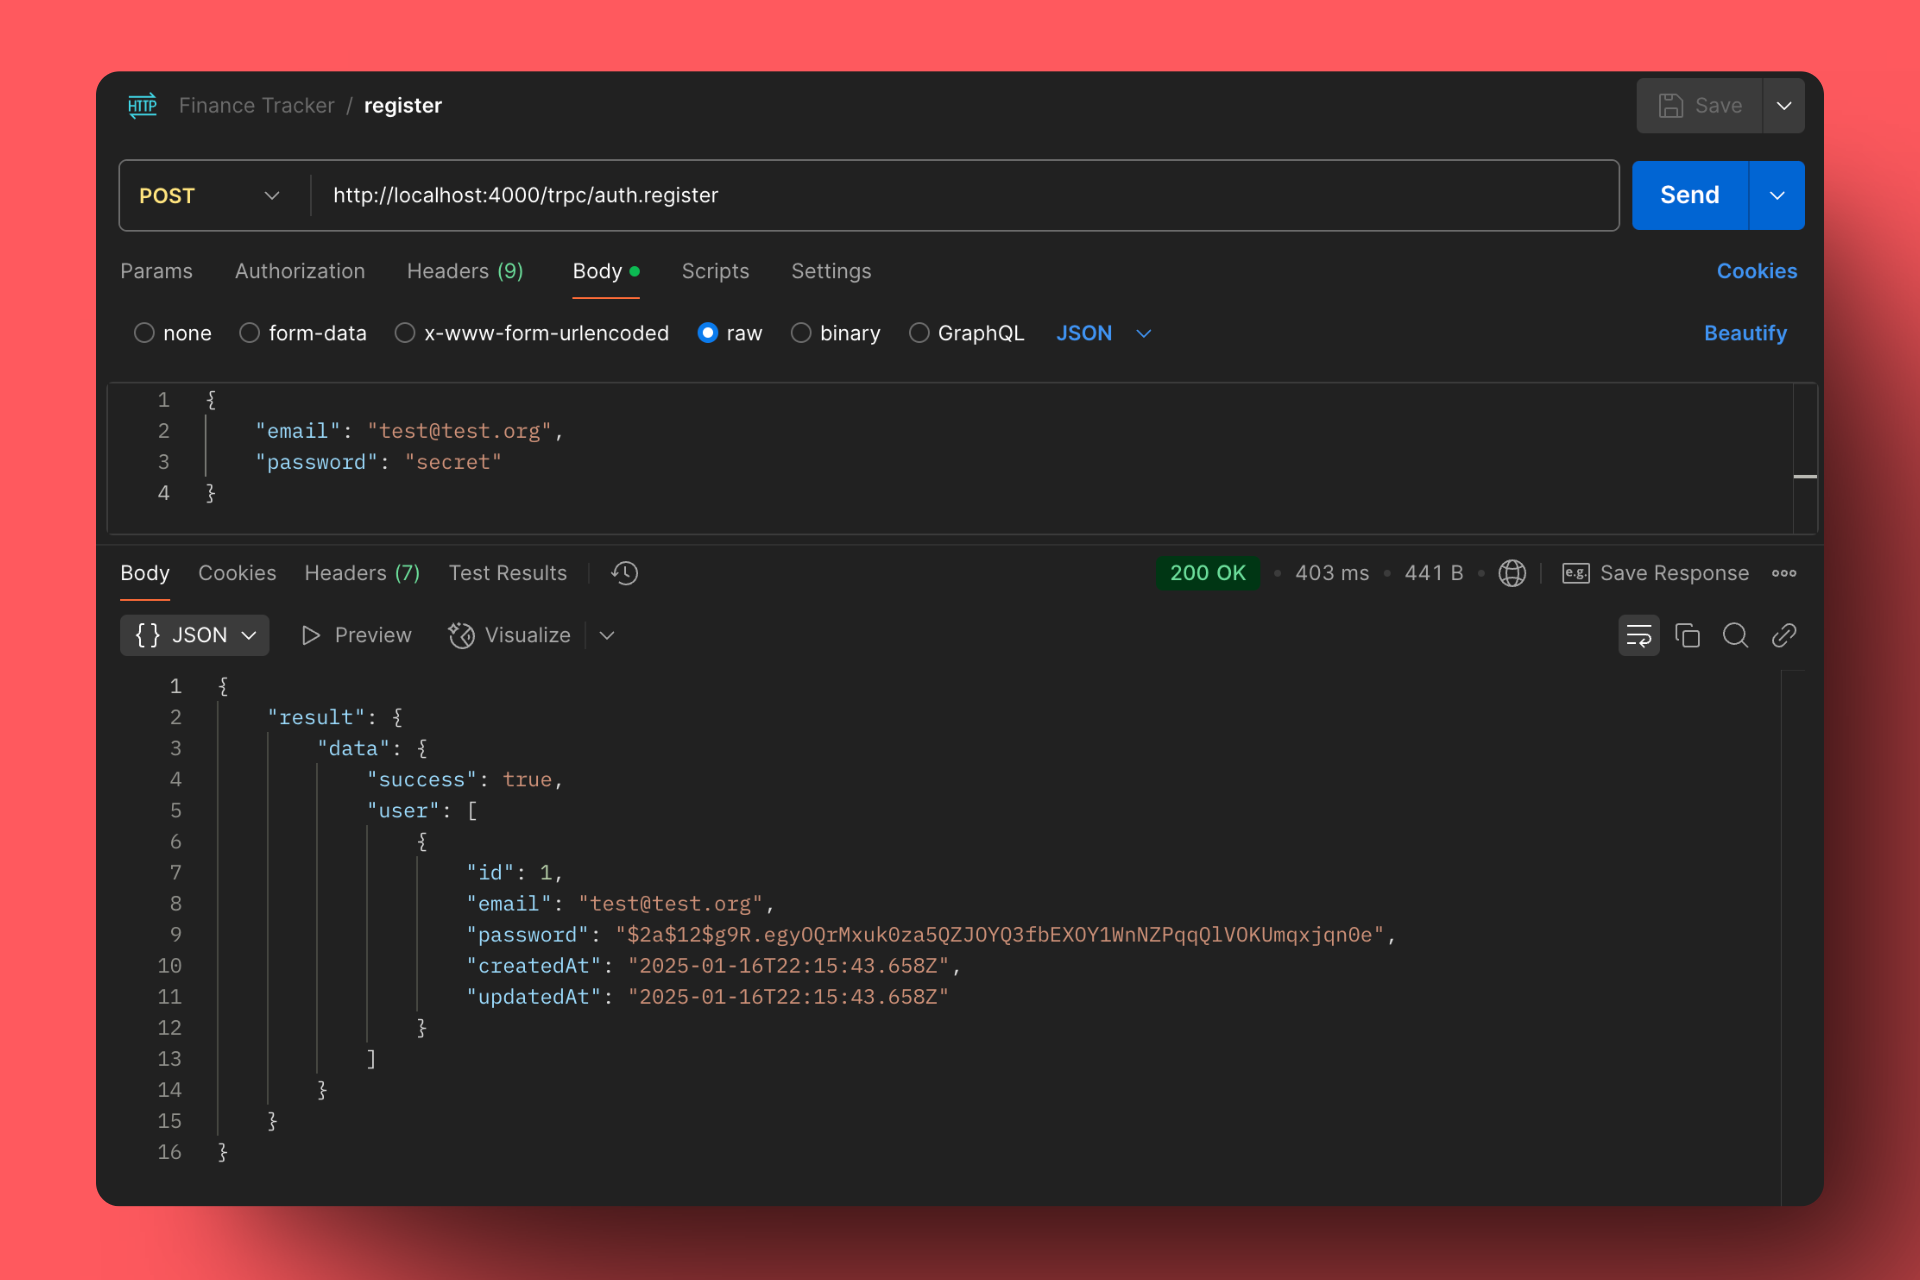Open the JSON body format dropdown
This screenshot has height=1280, width=1920.
pyautogui.click(x=1104, y=333)
